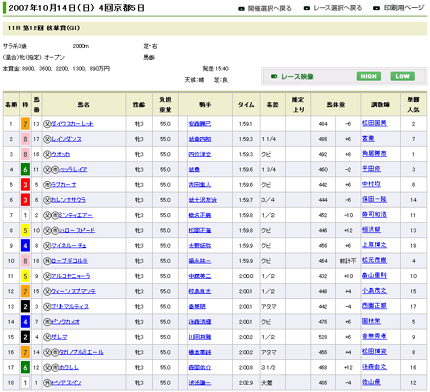Screen dimensions: 430x392
Task: Open the 印刷用ページ printable page link
Action: pyautogui.click(x=404, y=8)
